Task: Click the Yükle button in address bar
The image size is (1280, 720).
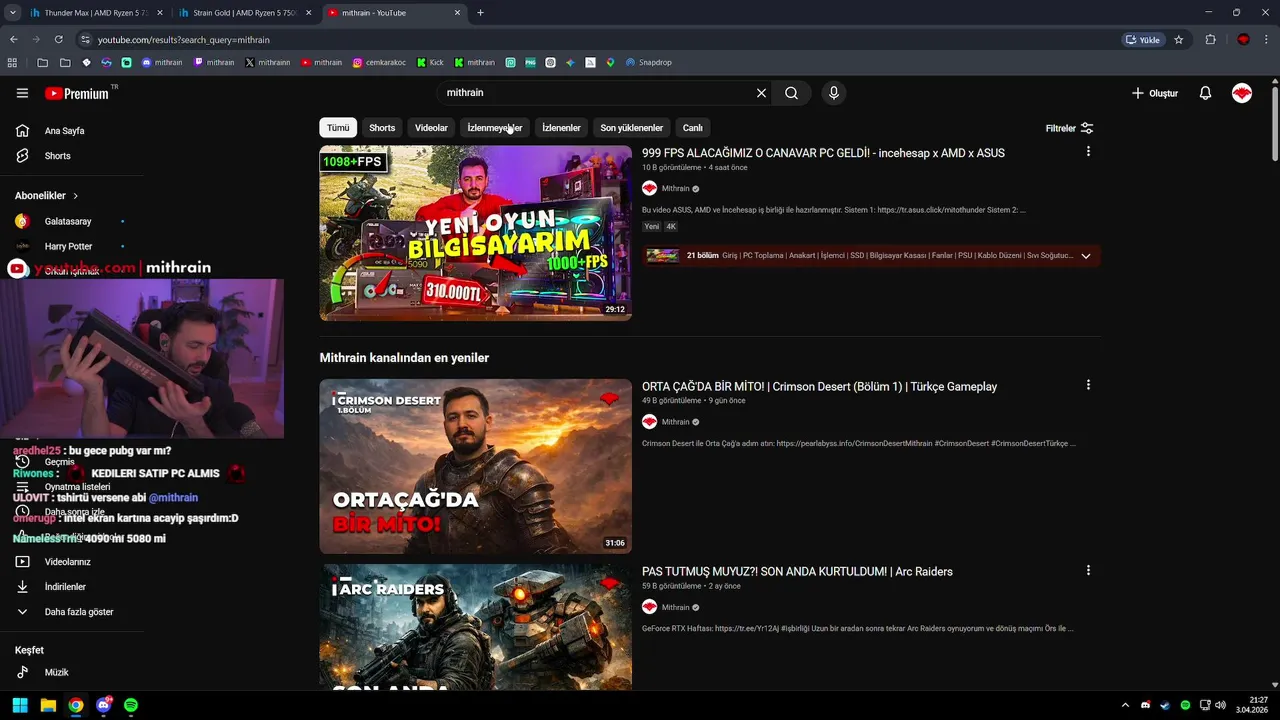Action: 1144,39
